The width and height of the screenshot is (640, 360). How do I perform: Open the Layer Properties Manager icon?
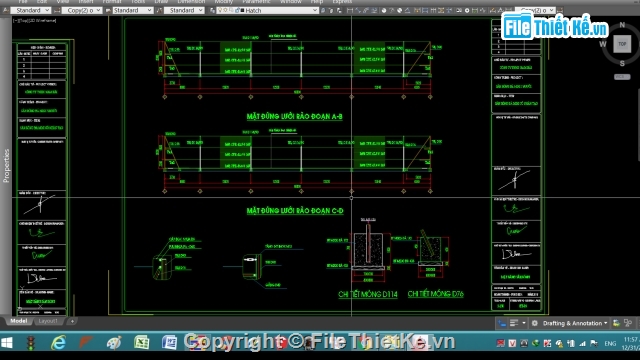(212, 10)
